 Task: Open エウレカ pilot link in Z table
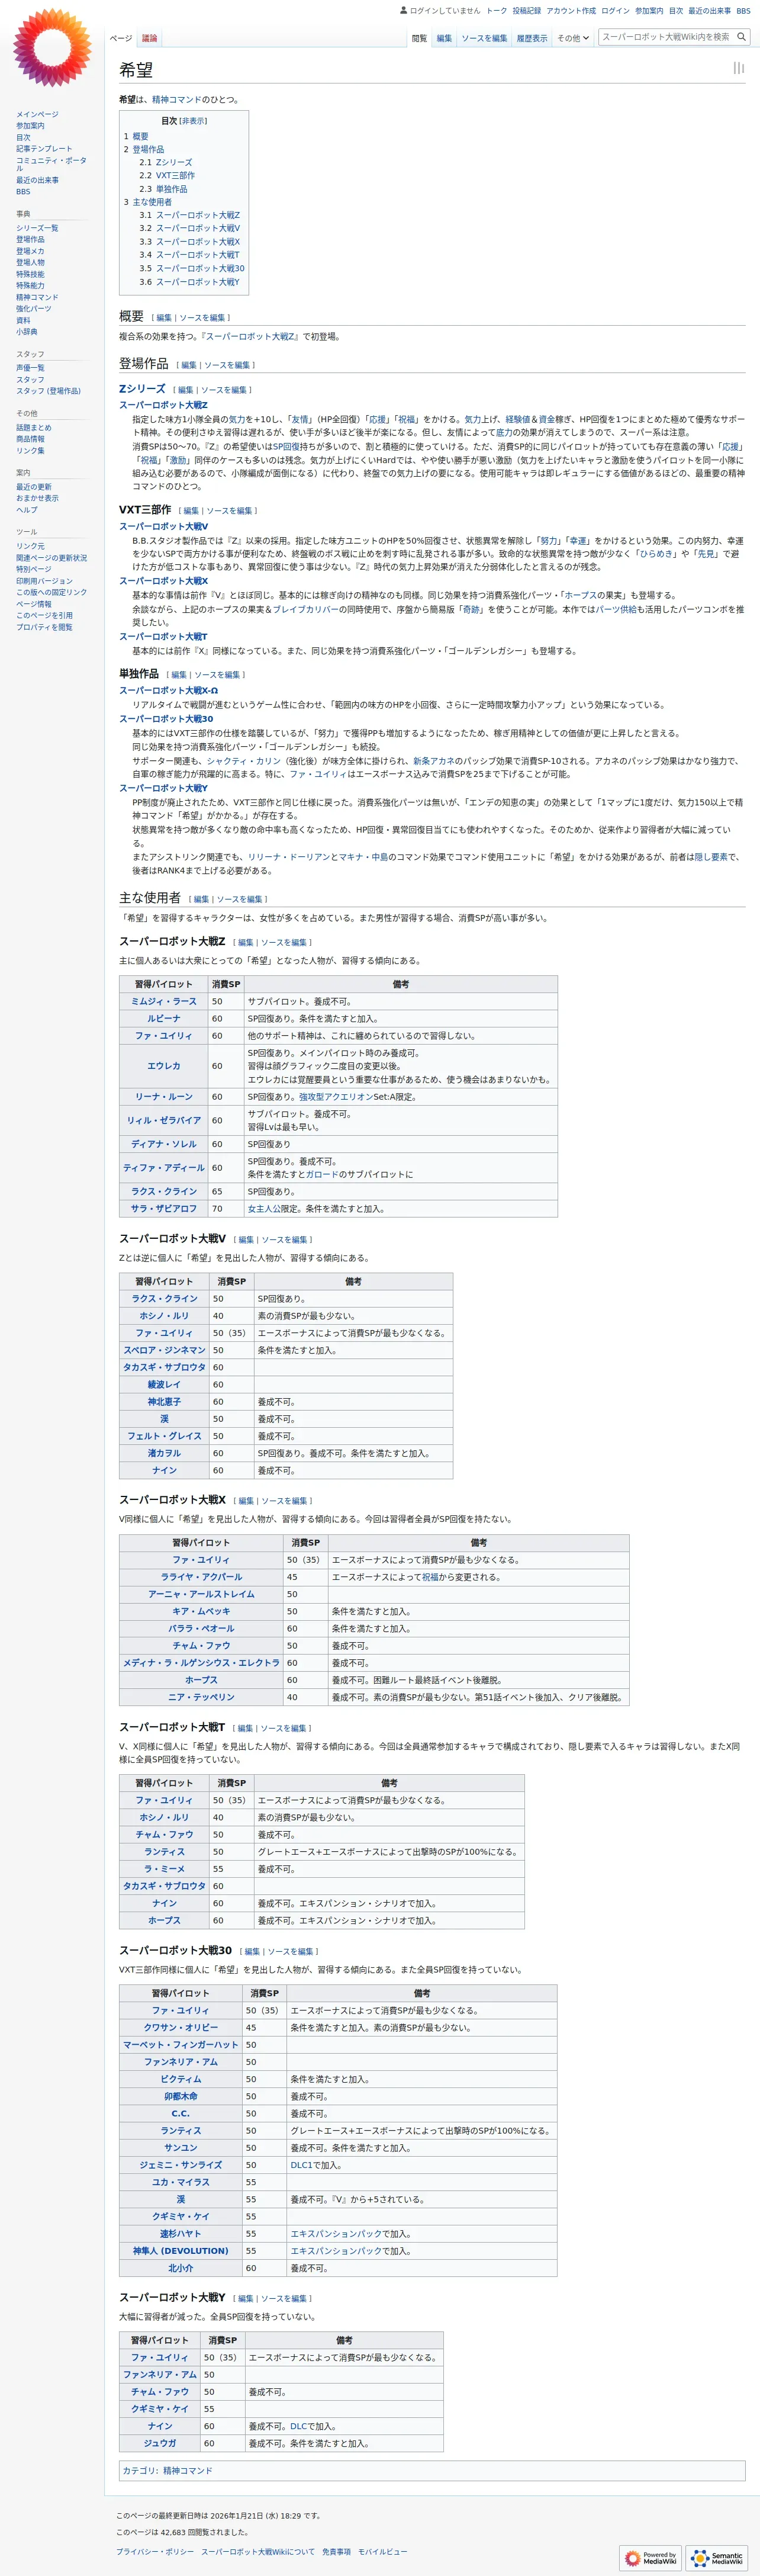[164, 1066]
